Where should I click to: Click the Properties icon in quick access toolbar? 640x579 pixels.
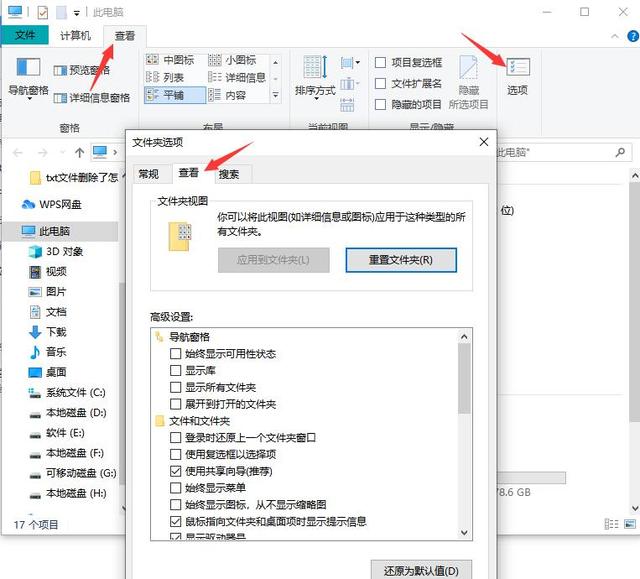[42, 12]
